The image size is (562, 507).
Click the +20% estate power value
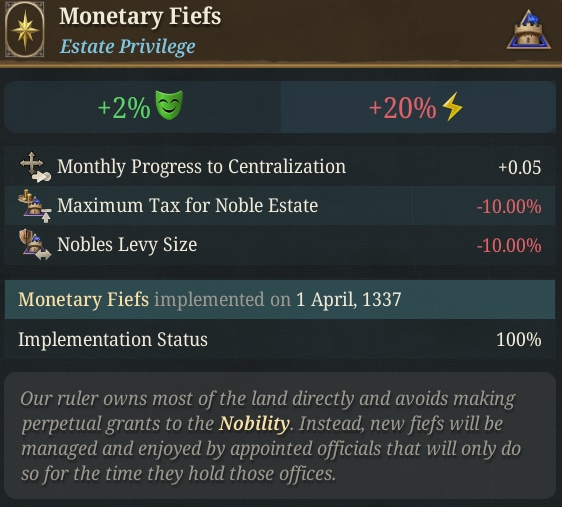click(403, 108)
